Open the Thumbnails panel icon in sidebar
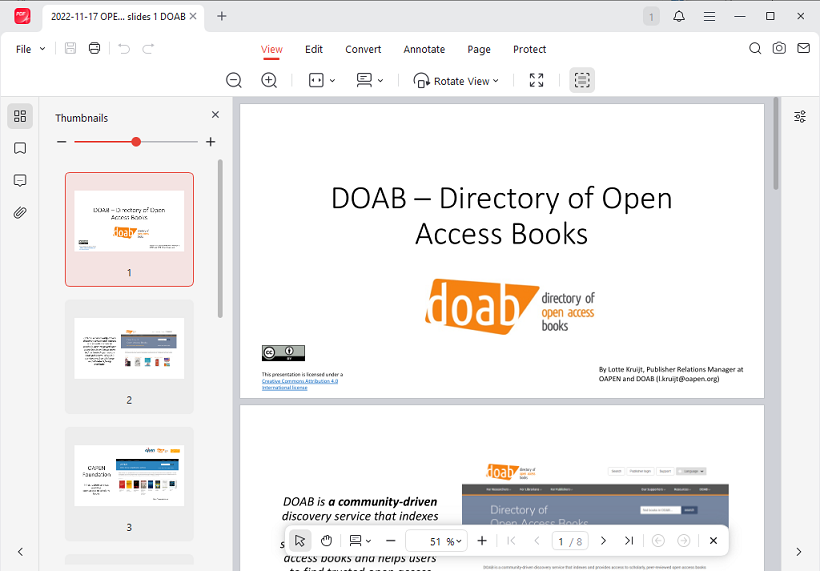The width and height of the screenshot is (820, 571). click(20, 116)
